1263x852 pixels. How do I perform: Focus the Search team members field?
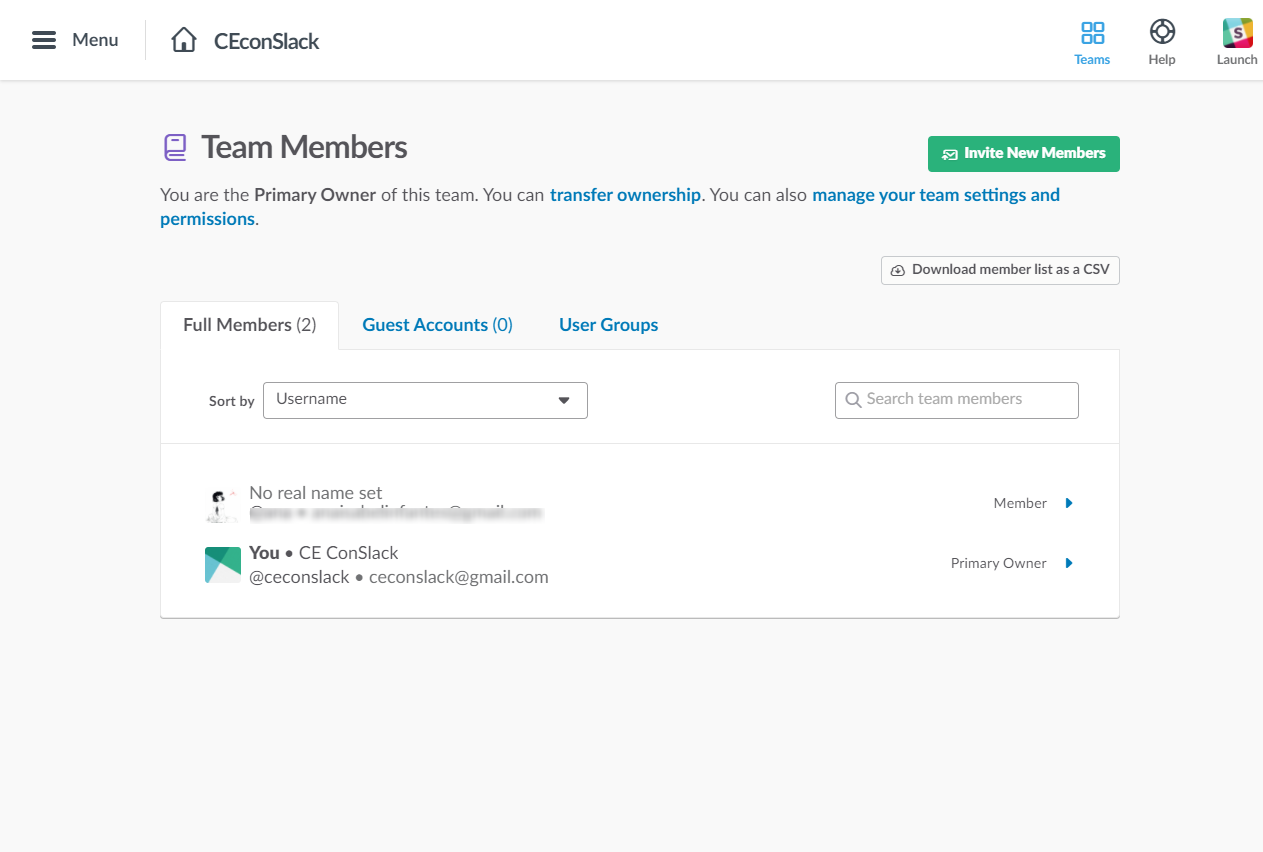click(957, 400)
